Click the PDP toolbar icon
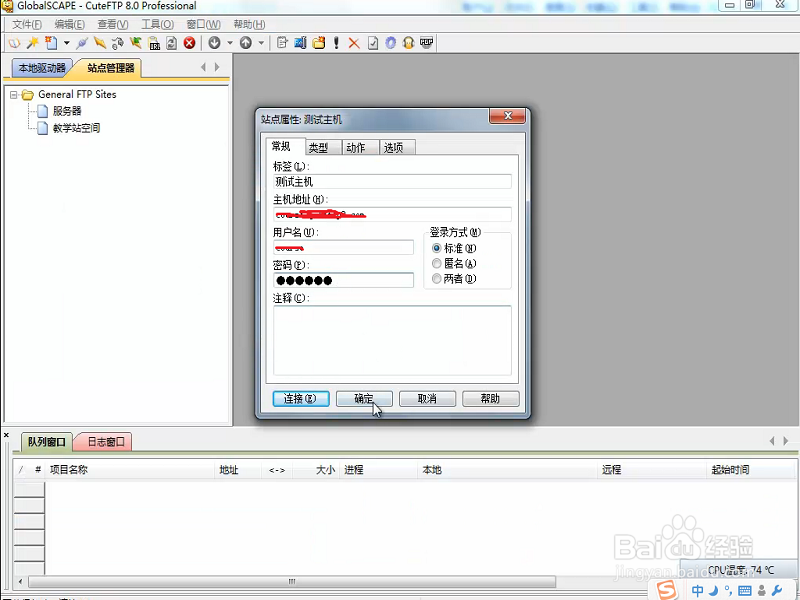Image resolution: width=800 pixels, height=600 pixels. click(427, 43)
